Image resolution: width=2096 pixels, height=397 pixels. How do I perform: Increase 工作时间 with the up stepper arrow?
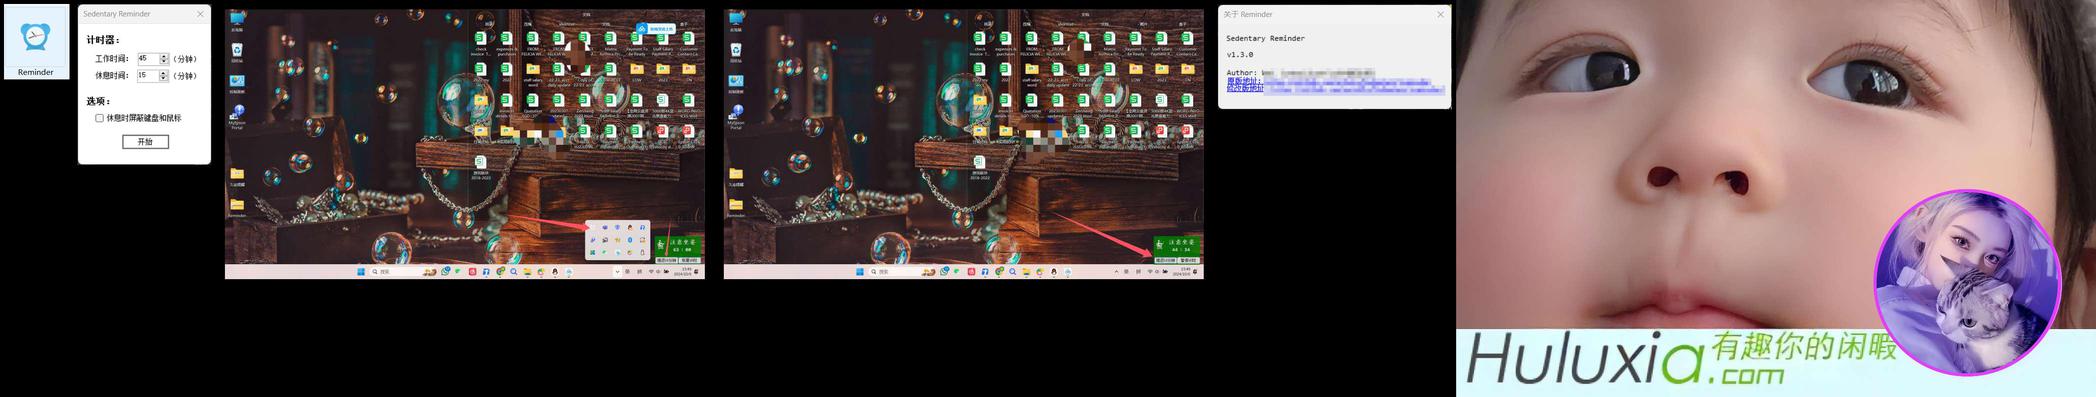(x=164, y=56)
